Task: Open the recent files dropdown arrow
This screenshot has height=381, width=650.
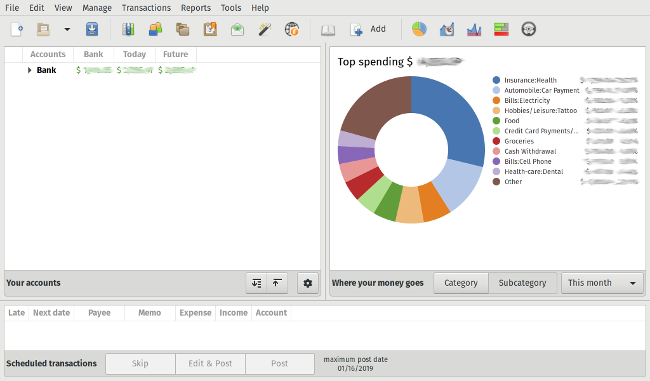Action: tap(67, 29)
